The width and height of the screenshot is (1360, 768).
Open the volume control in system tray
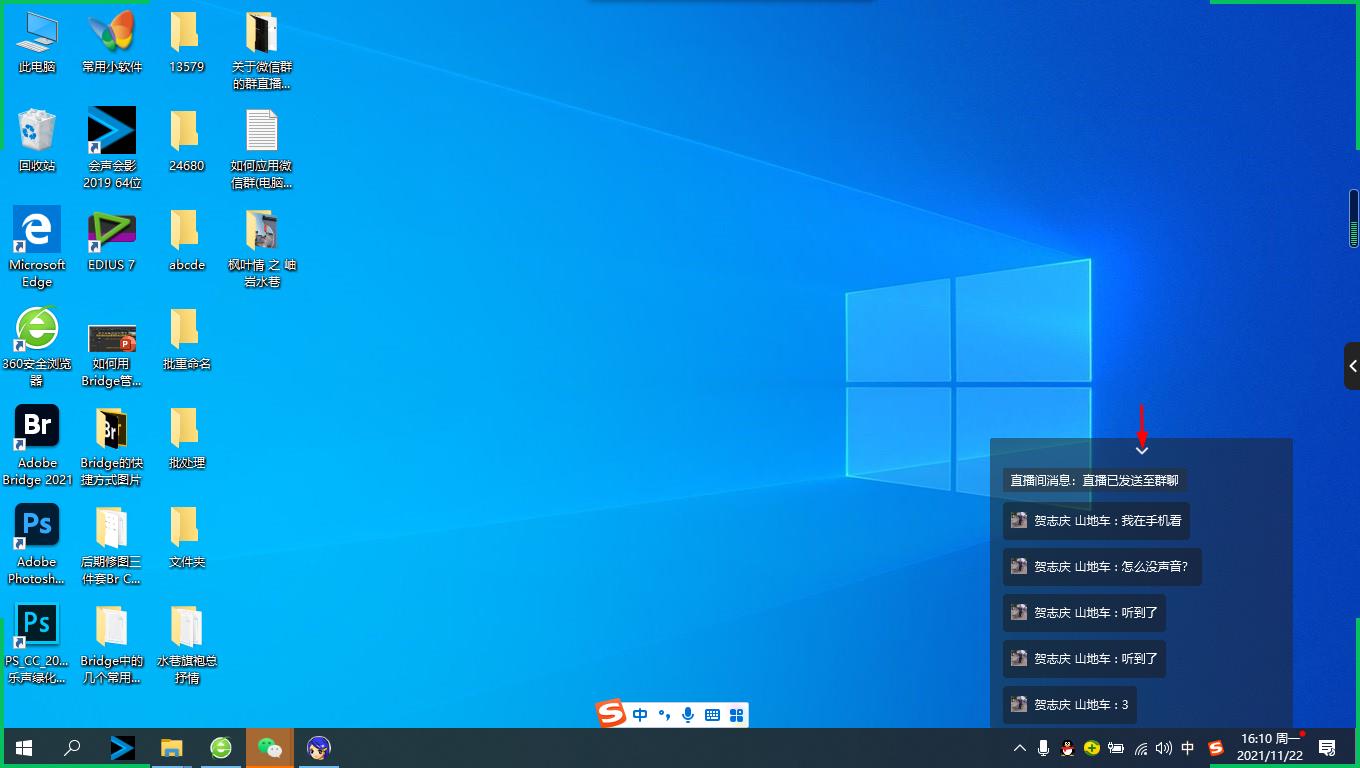pos(1164,748)
